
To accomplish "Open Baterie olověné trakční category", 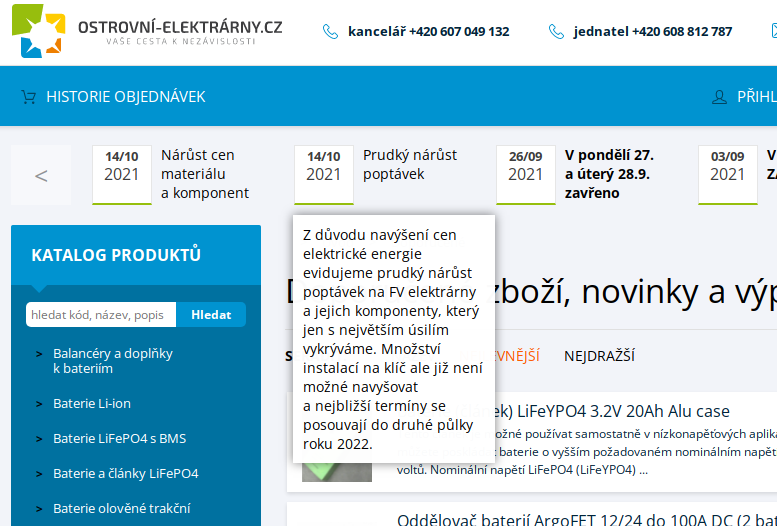I will coord(121,509).
